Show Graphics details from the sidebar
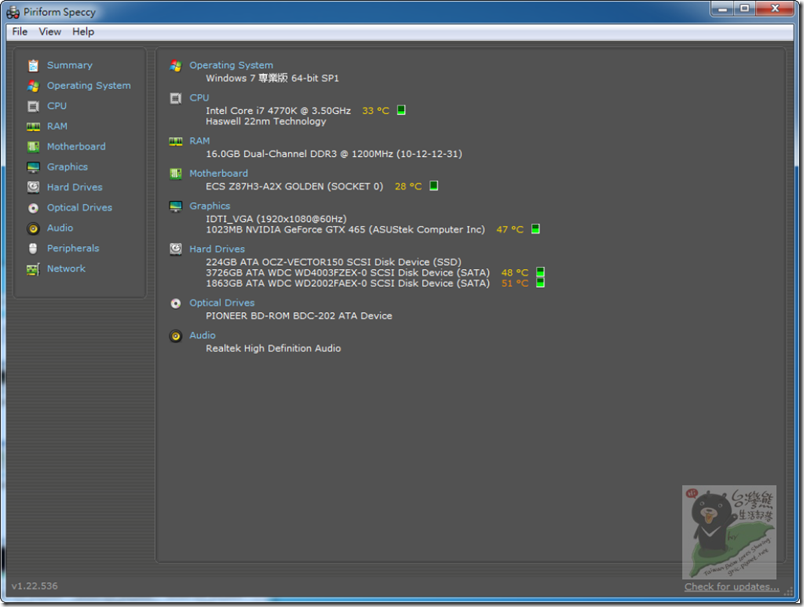The width and height of the screenshot is (804, 607). coord(67,167)
